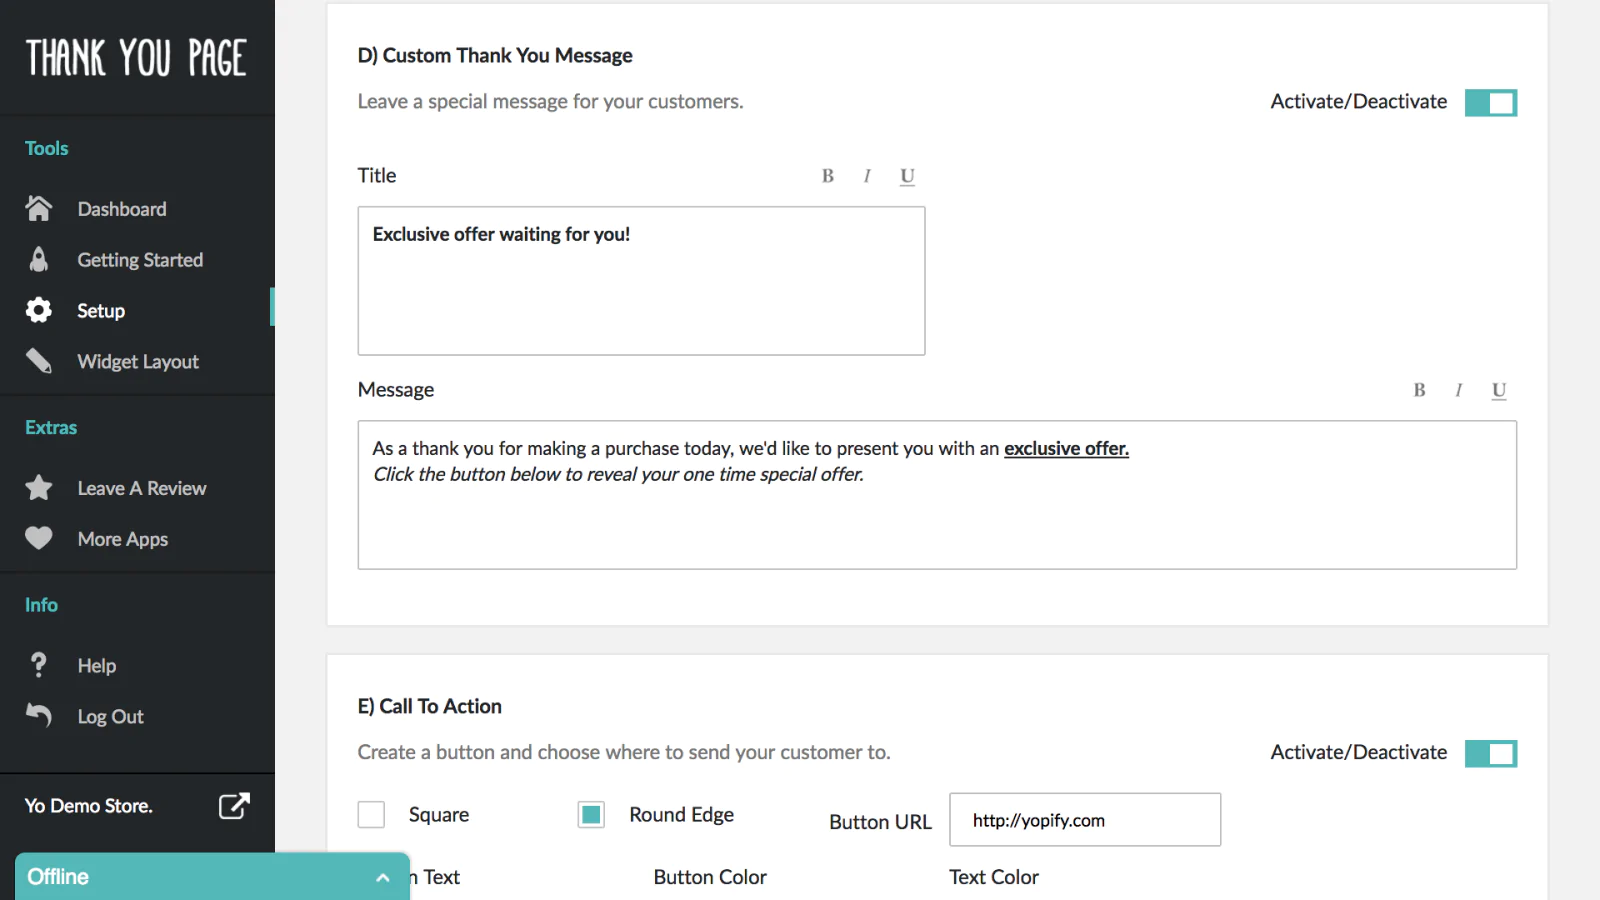This screenshot has width=1600, height=900.
Task: Click the Dashboard home icon
Action: (39, 208)
